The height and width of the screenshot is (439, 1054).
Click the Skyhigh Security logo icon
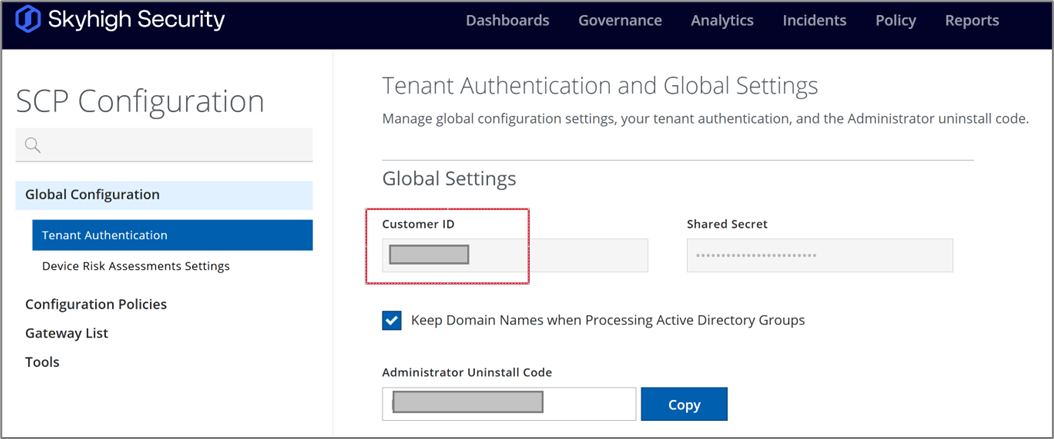pos(27,20)
